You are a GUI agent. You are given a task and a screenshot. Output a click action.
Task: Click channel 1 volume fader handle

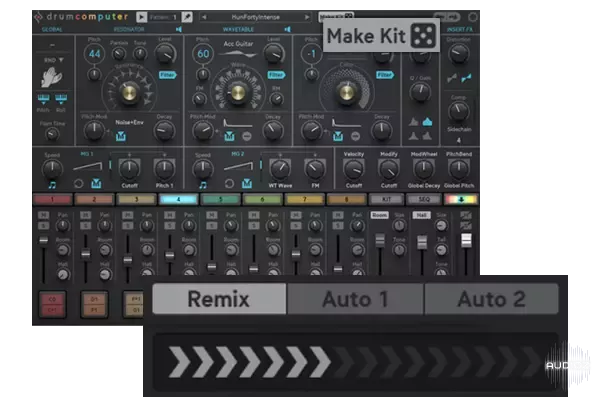[x=44, y=240]
